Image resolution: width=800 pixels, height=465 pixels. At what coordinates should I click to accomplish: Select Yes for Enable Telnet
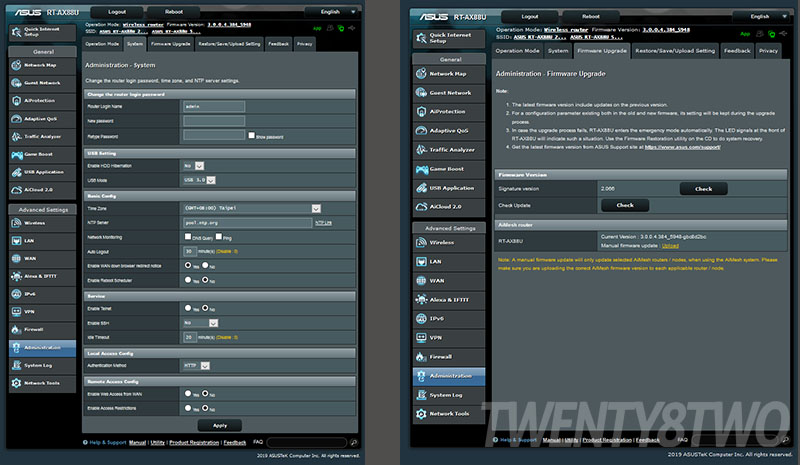pyautogui.click(x=188, y=308)
